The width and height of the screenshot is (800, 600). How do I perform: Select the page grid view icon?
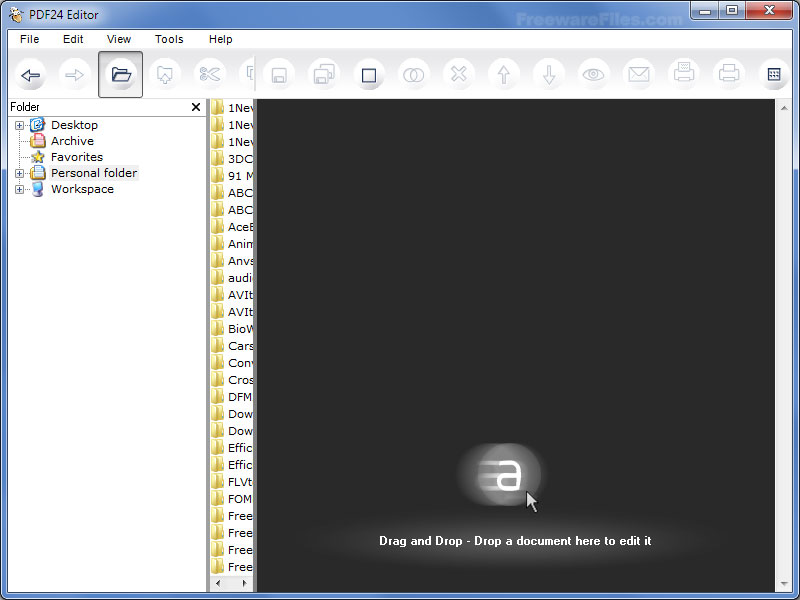pos(774,73)
